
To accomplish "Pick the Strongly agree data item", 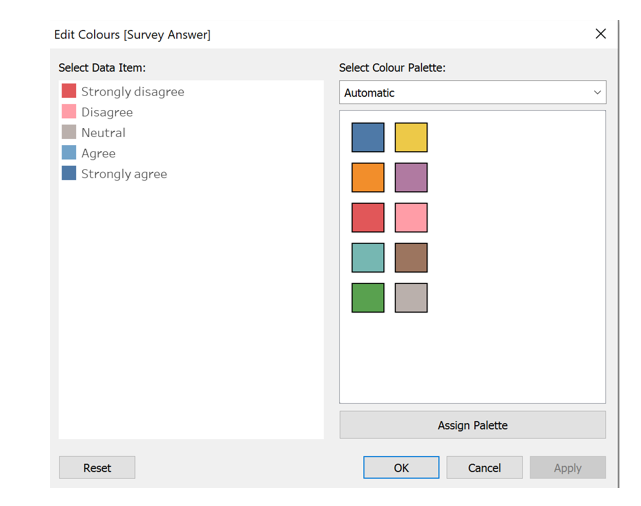I will point(124,173).
